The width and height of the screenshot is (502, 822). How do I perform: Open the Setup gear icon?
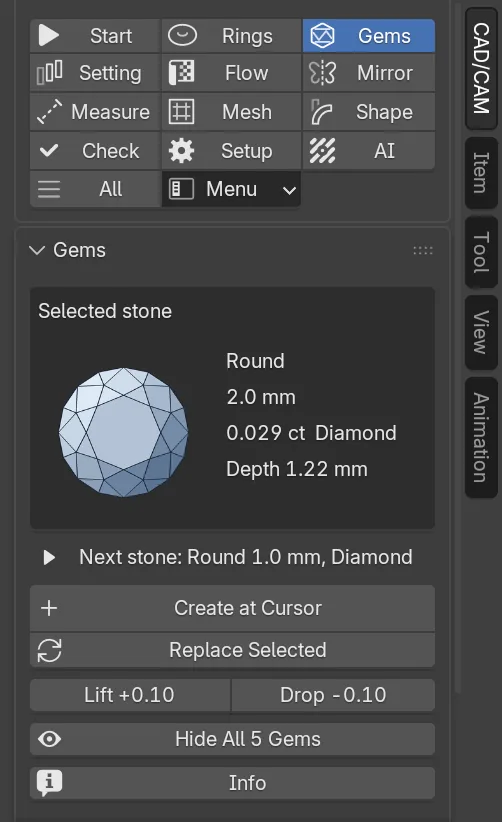[181, 151]
